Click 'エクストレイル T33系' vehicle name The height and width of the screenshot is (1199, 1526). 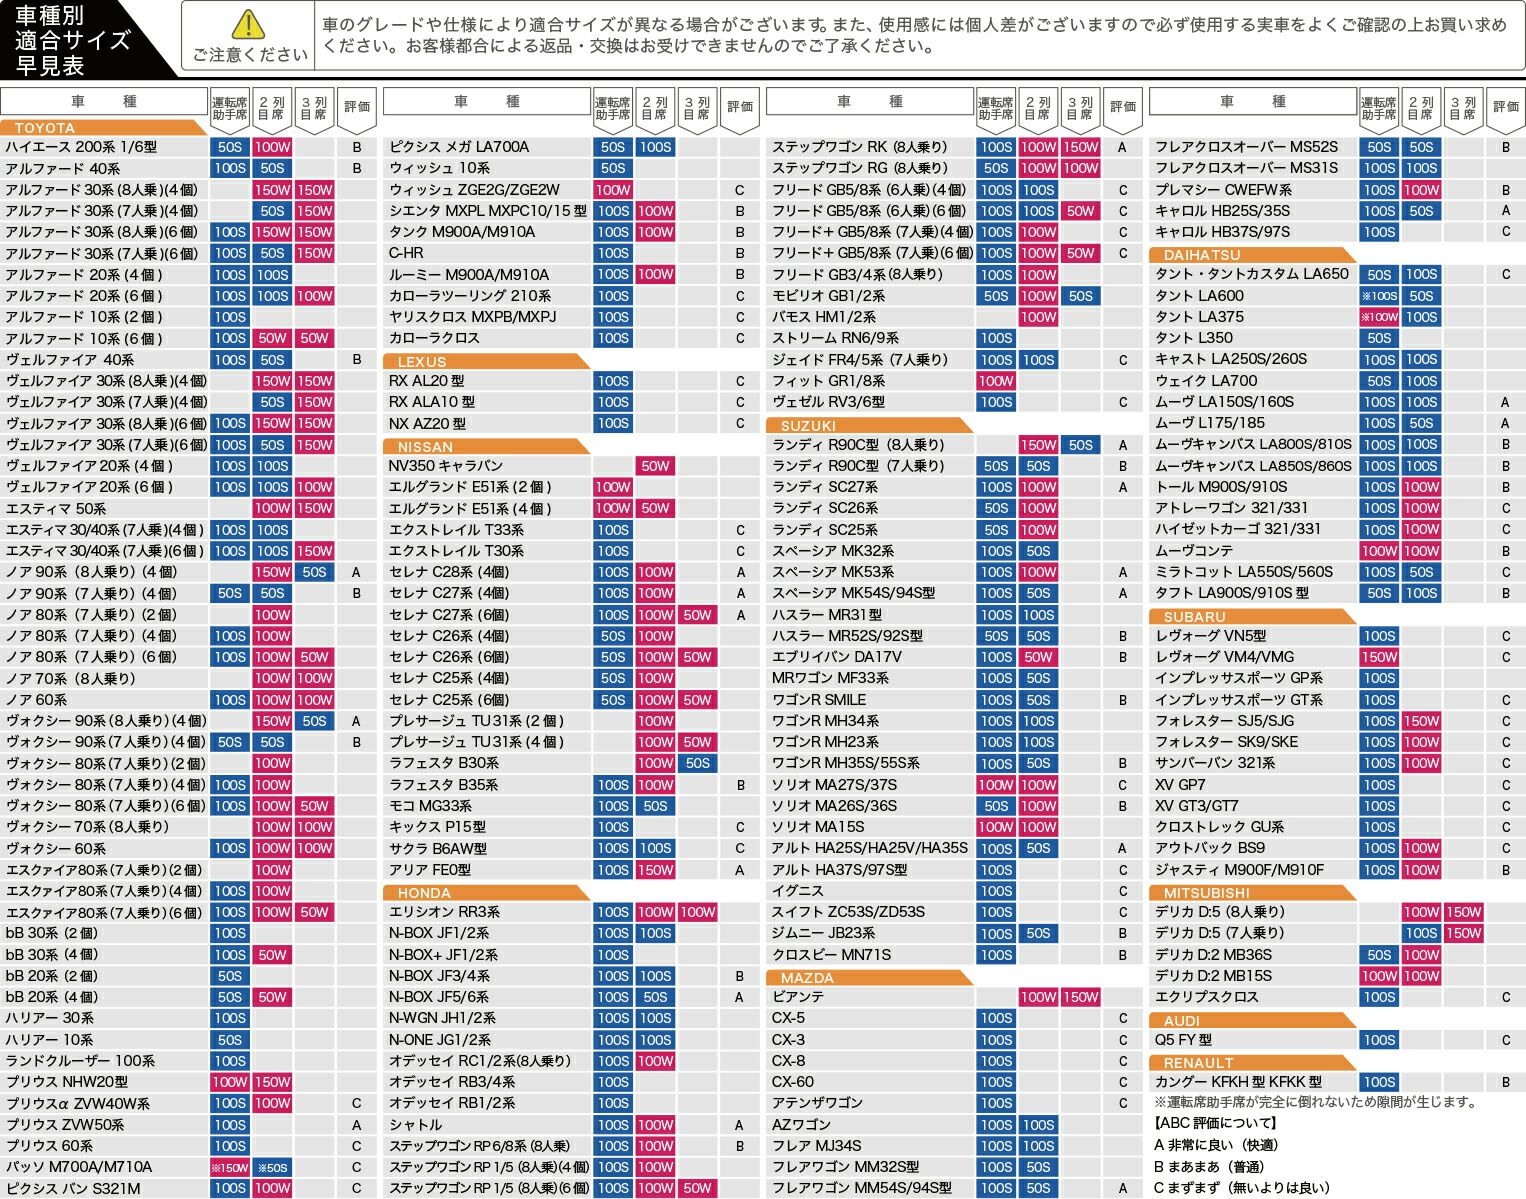[456, 530]
